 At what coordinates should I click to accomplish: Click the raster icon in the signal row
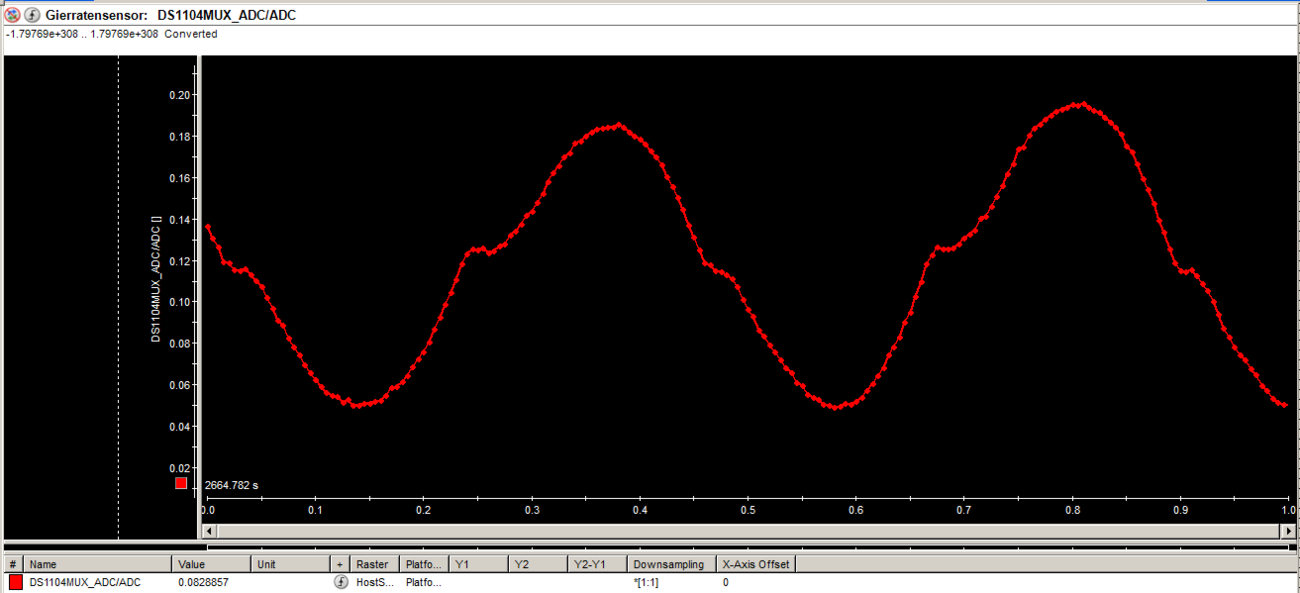click(340, 582)
